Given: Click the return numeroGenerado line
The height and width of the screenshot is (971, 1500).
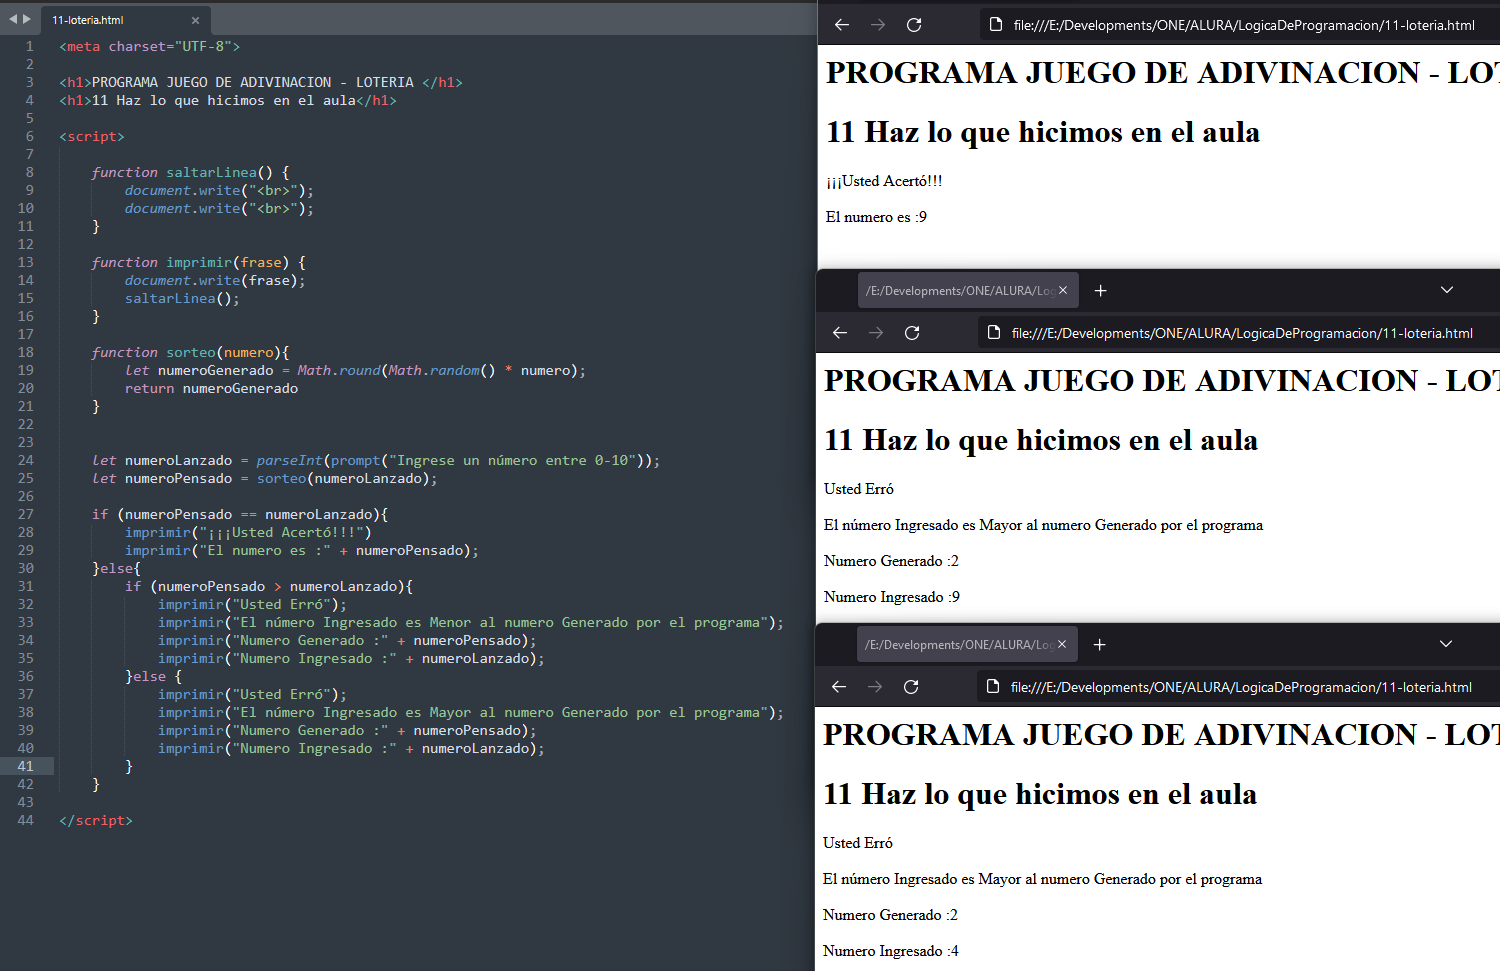Looking at the screenshot, I should [x=211, y=388].
